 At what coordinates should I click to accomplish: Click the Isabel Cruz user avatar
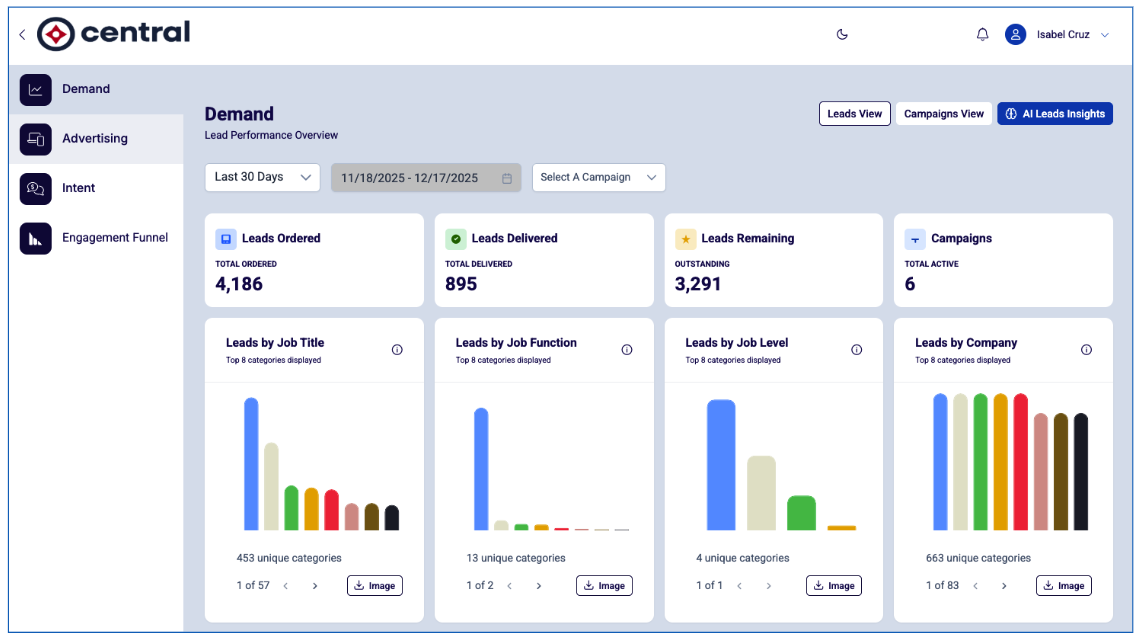pyautogui.click(x=1015, y=34)
